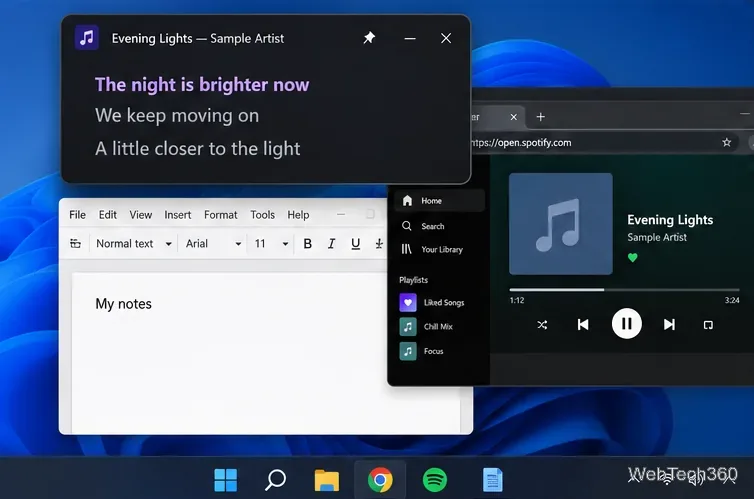This screenshot has height=499, width=754.
Task: Toggle strikethrough formatting
Action: [x=379, y=244]
